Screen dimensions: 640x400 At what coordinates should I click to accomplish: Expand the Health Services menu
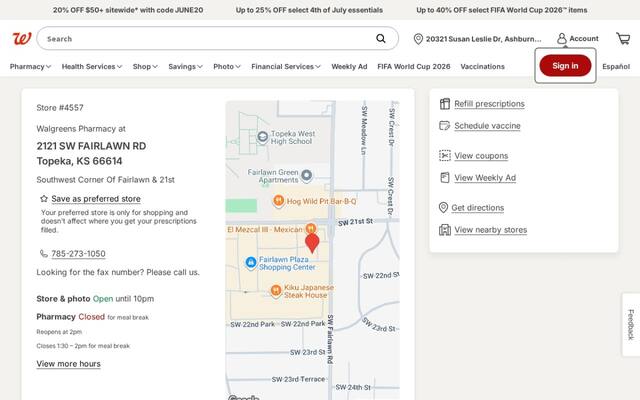[92, 66]
